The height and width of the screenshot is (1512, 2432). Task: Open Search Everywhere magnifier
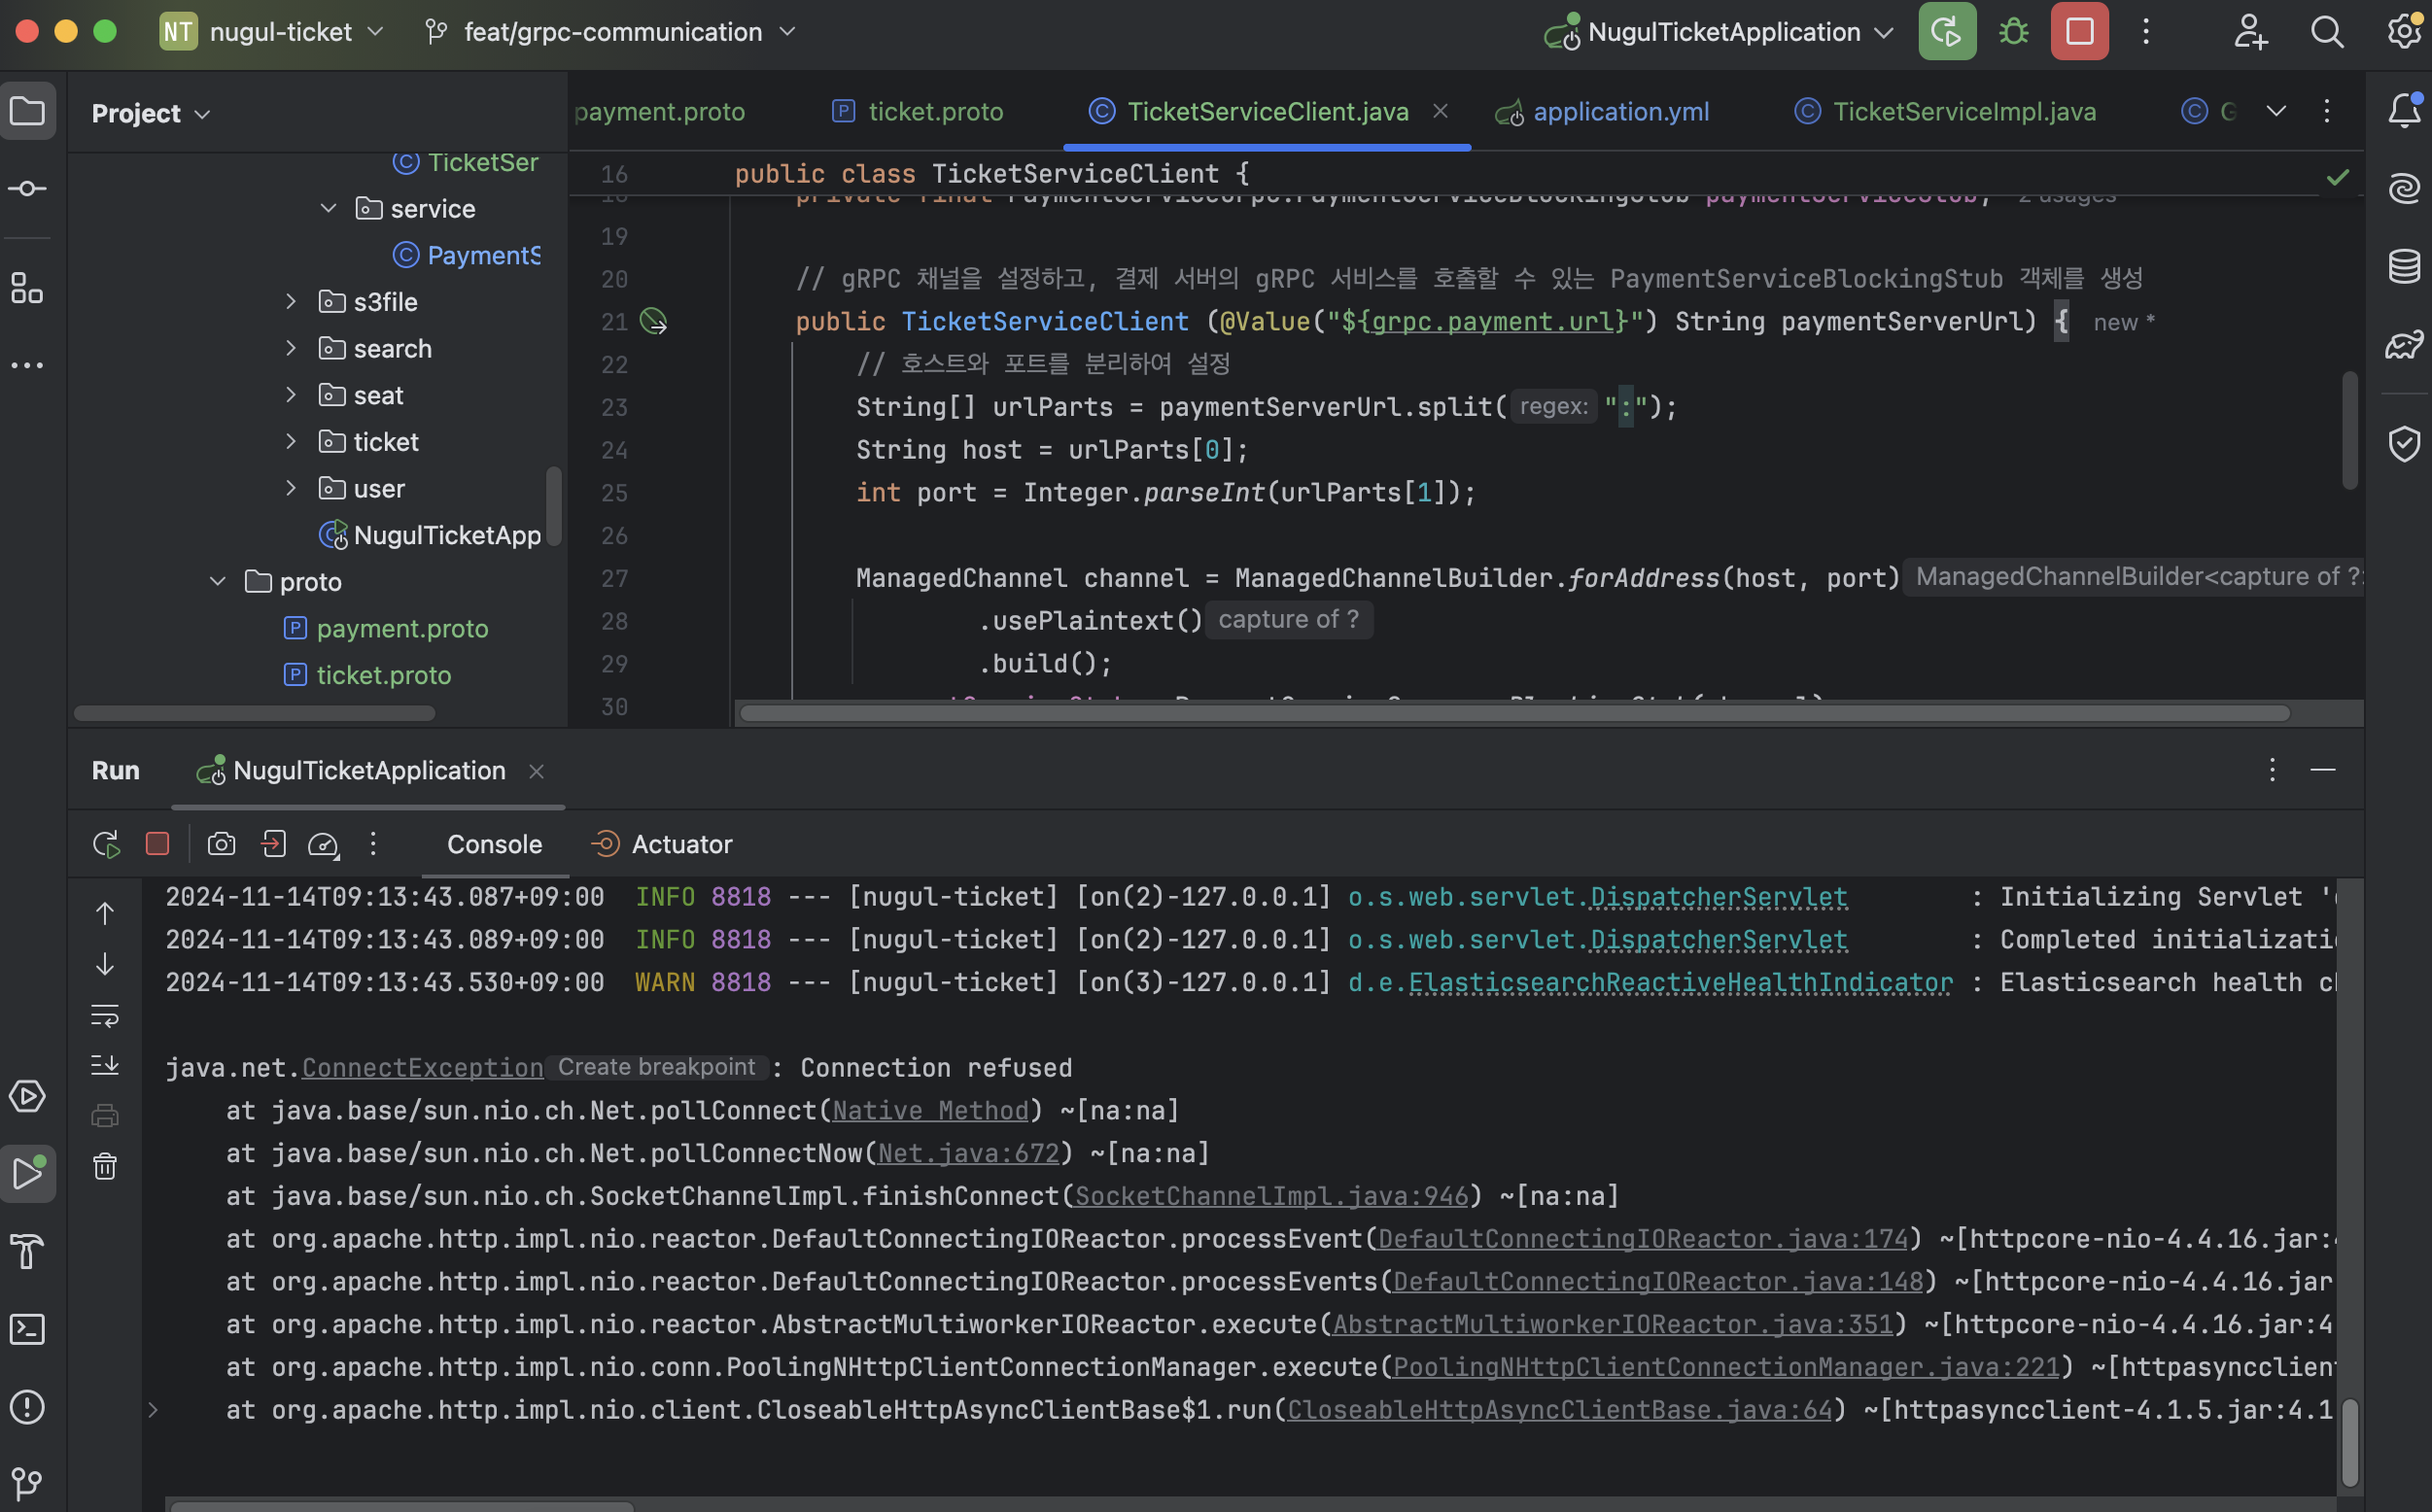tap(2327, 32)
